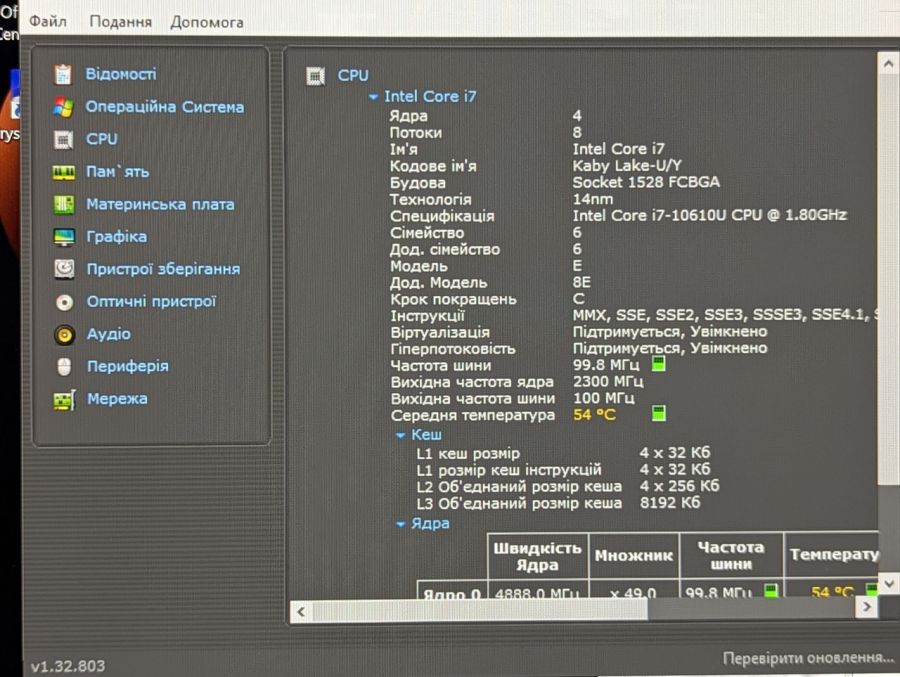Click the horizontal scrollbar thumb

480,611
